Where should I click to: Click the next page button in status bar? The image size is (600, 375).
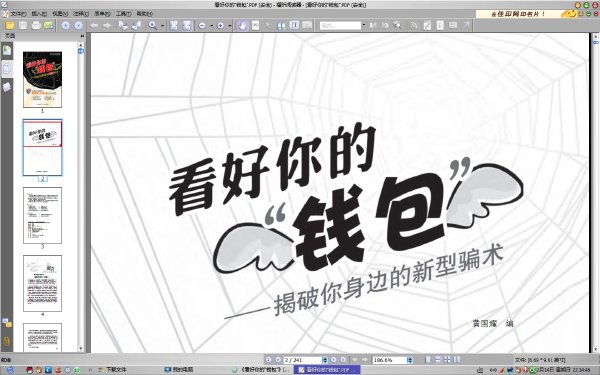(x=333, y=360)
